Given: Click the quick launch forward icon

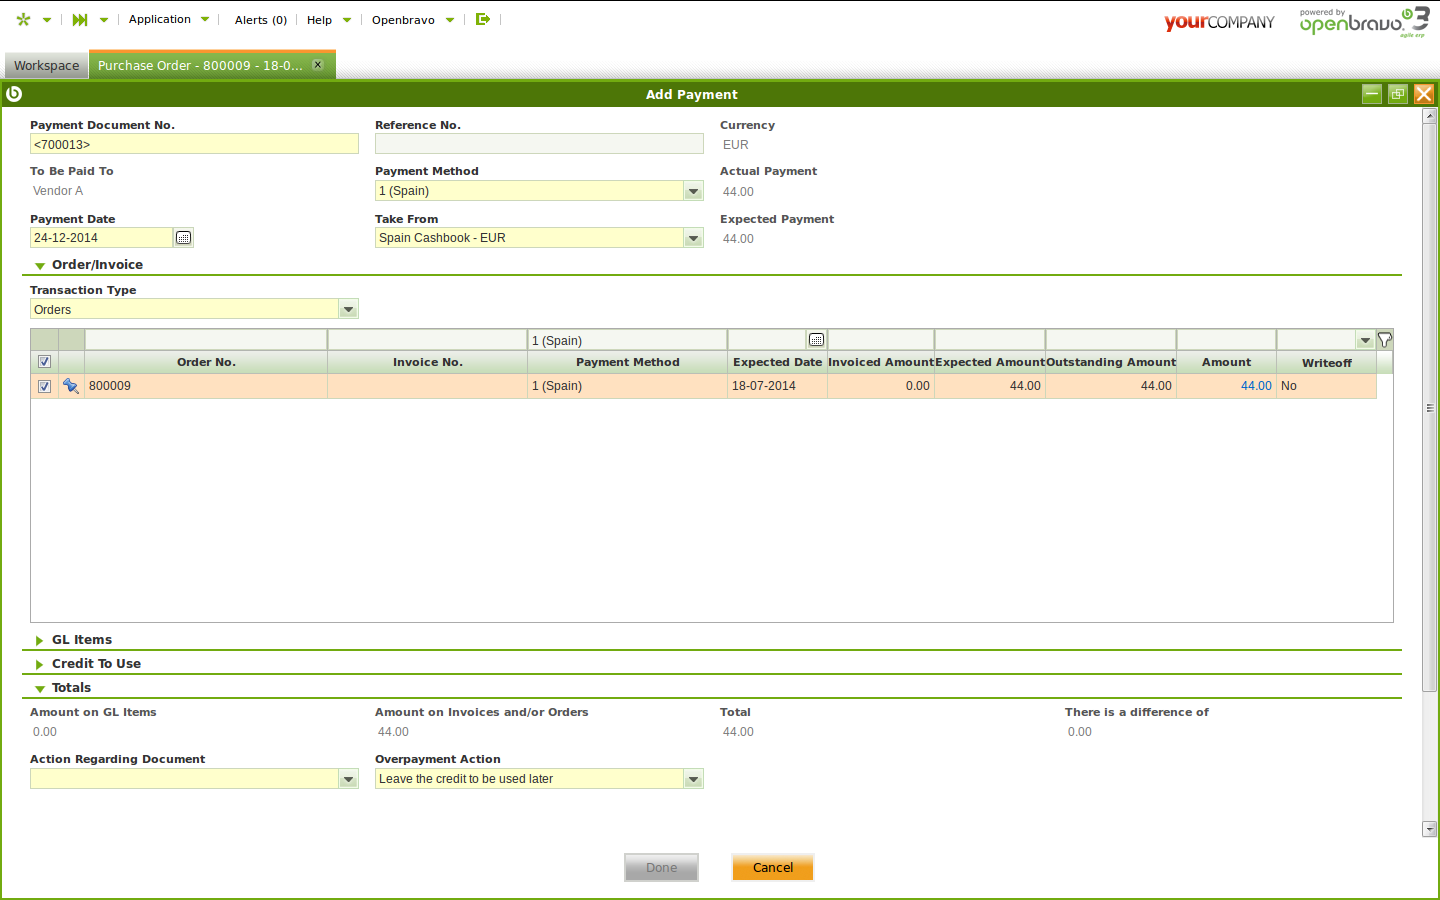Looking at the screenshot, I should pos(80,19).
